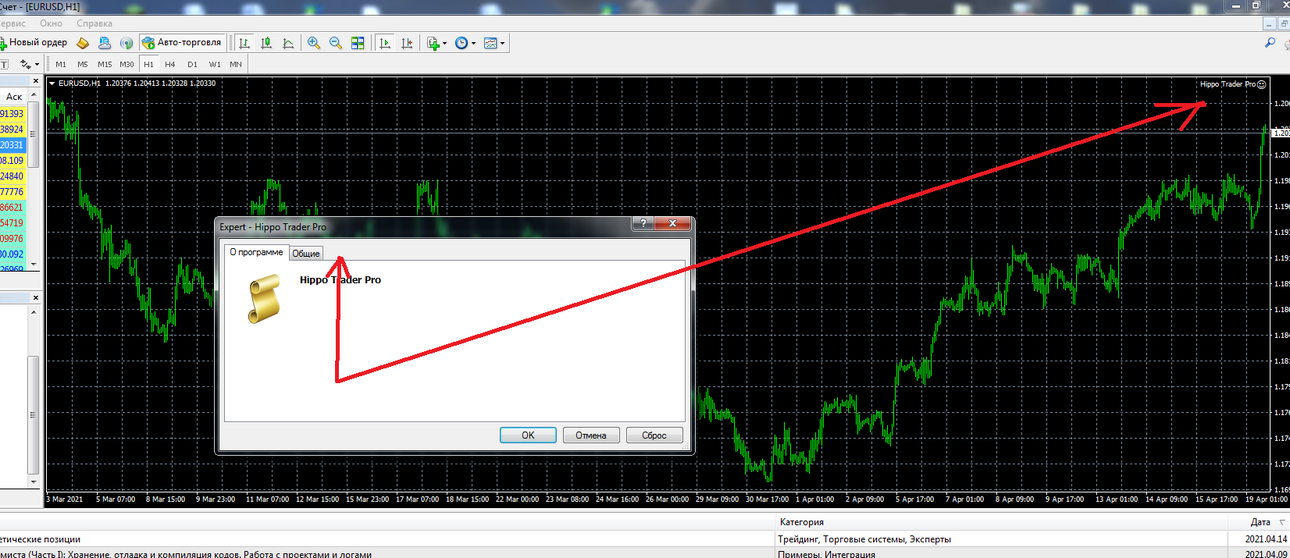Select the Market Watch row ending 08.109
The height and width of the screenshot is (558, 1290).
[x=13, y=160]
